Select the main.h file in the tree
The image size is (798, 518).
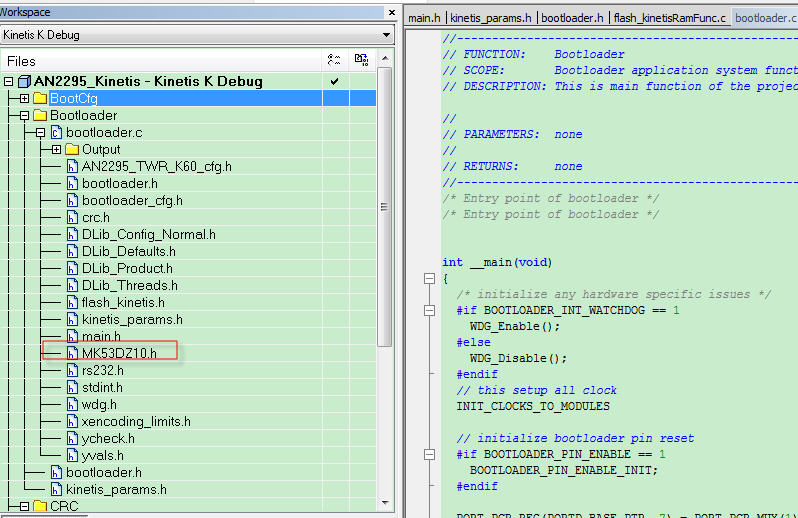coord(101,336)
